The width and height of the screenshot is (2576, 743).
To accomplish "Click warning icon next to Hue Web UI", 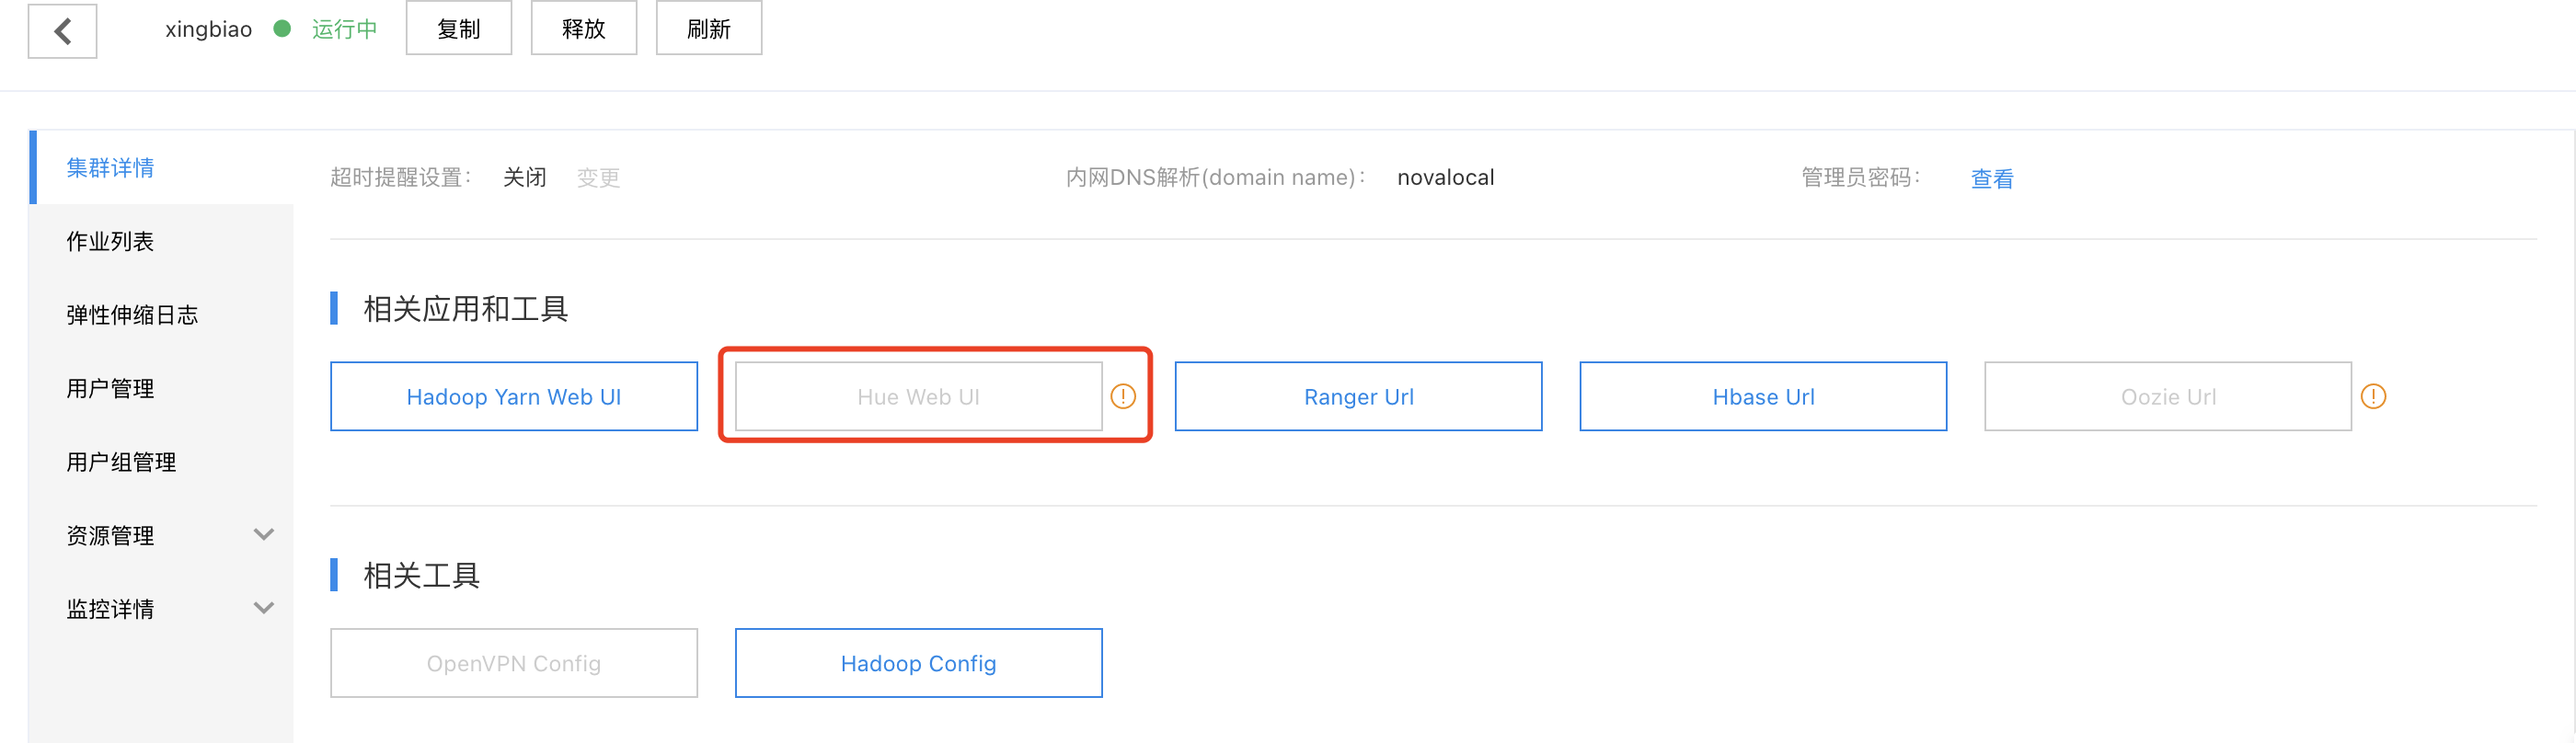I will (x=1123, y=397).
